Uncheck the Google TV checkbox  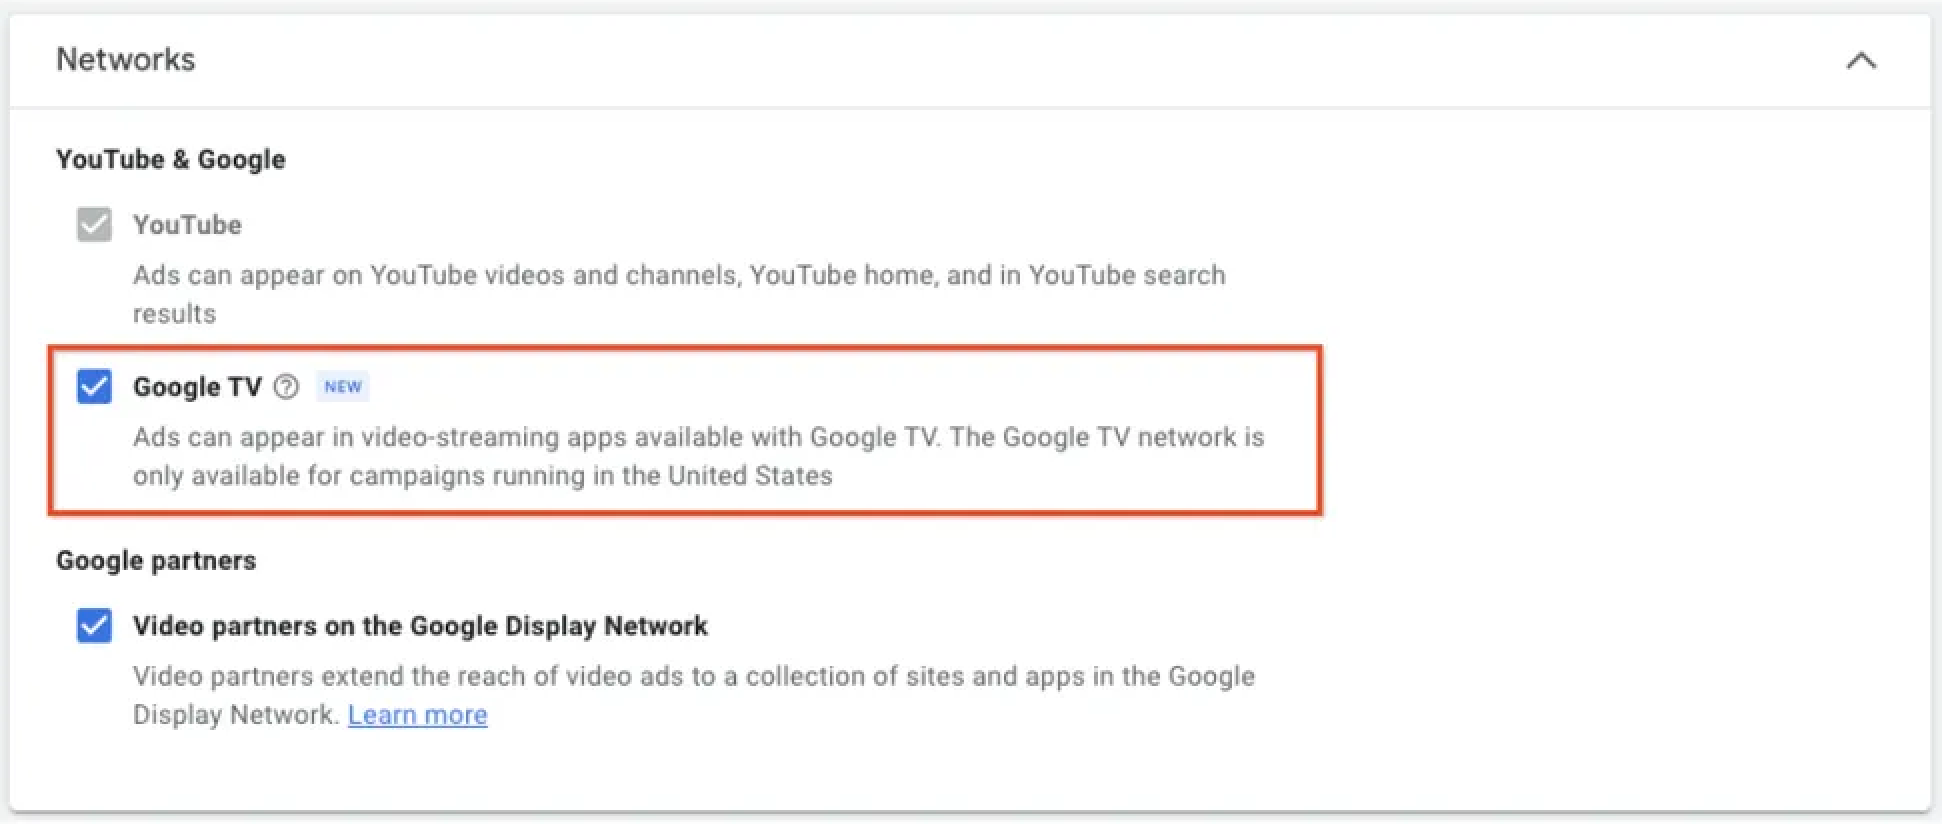coord(94,386)
